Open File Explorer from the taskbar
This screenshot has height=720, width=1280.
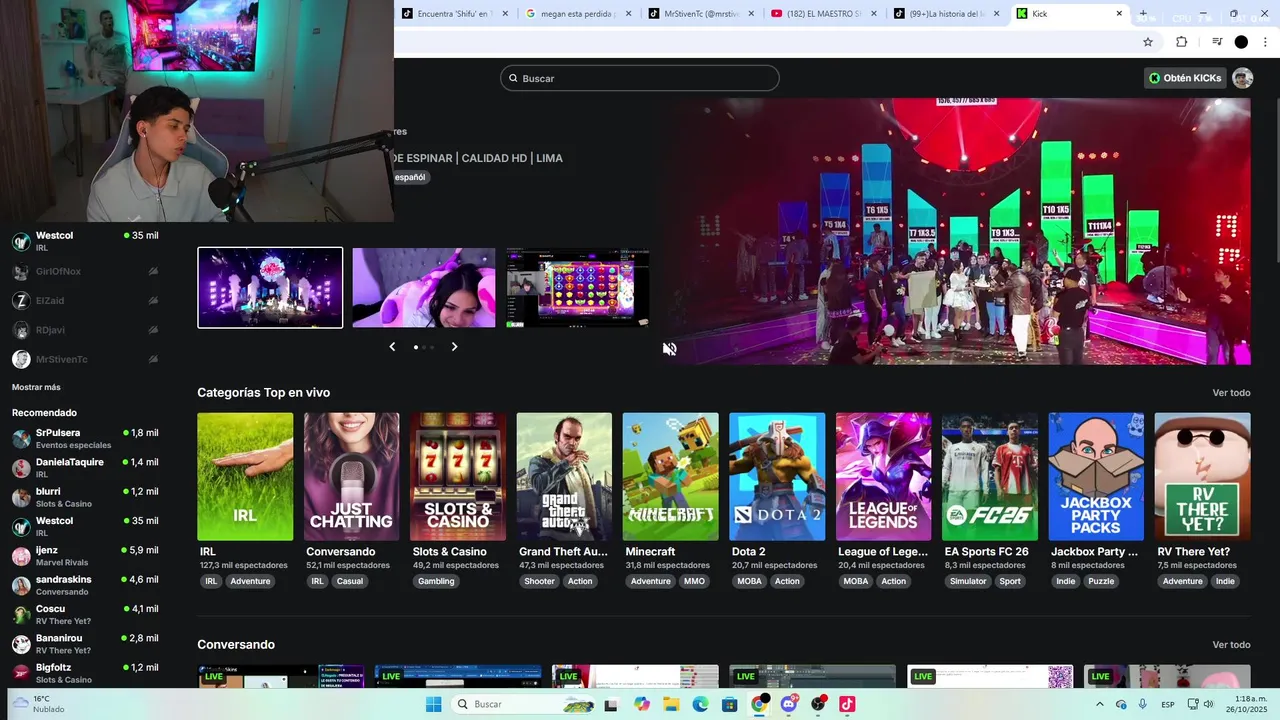tap(671, 704)
